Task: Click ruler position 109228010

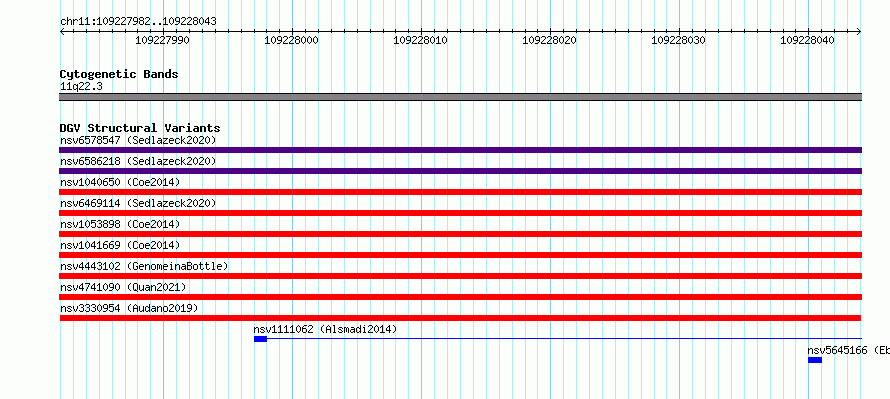Action: pos(421,40)
